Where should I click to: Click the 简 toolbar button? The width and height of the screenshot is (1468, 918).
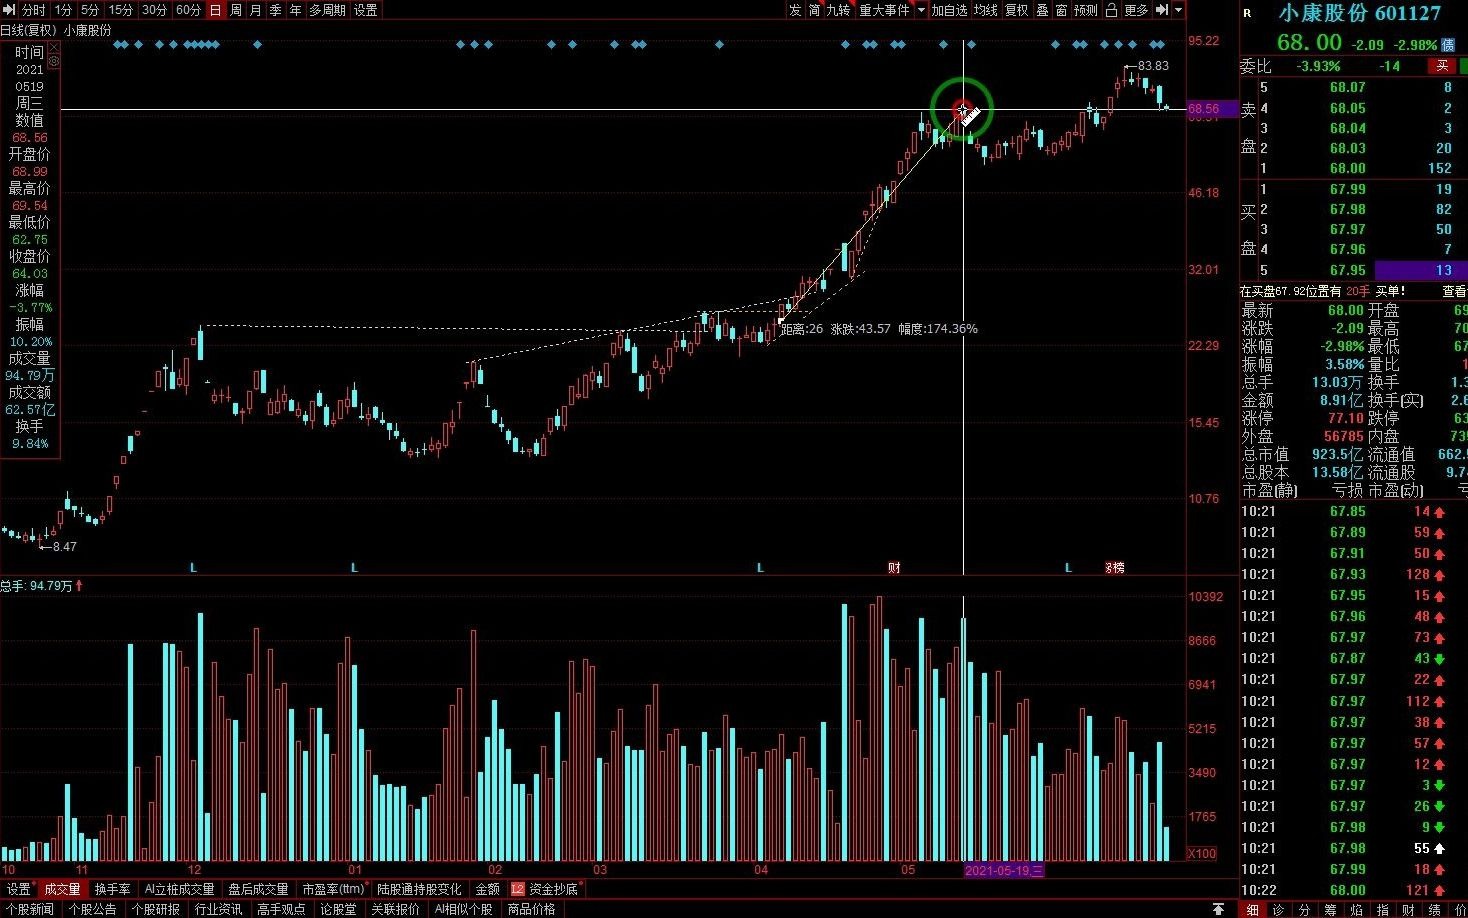coord(814,10)
